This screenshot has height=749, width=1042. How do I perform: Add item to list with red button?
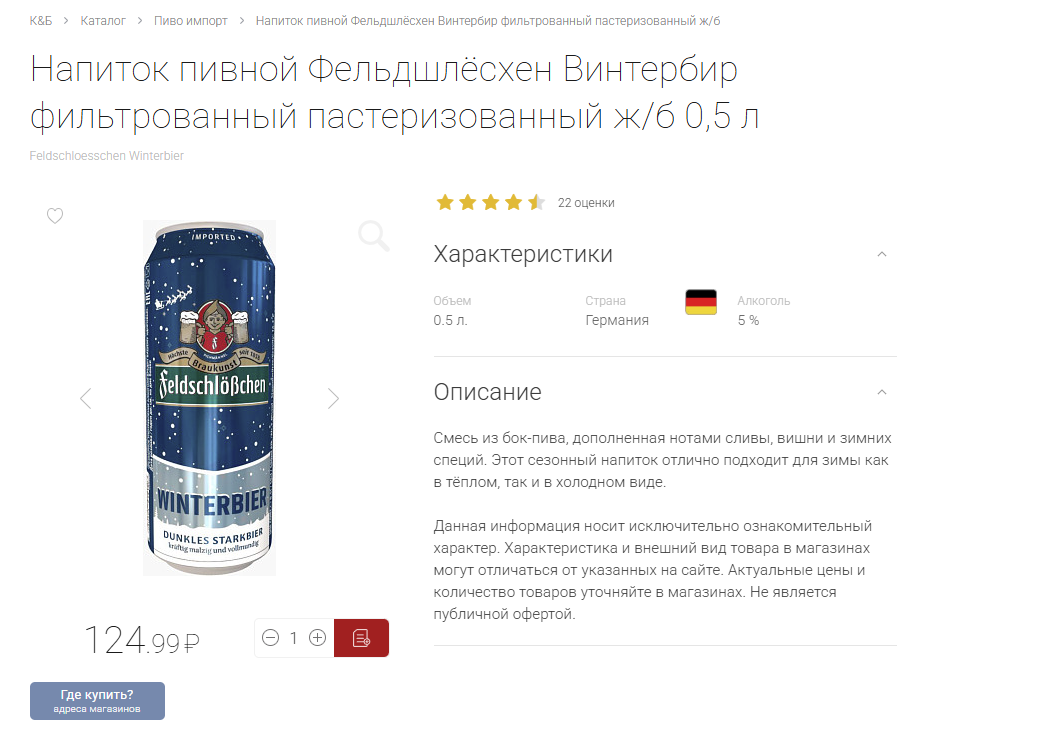coord(361,638)
